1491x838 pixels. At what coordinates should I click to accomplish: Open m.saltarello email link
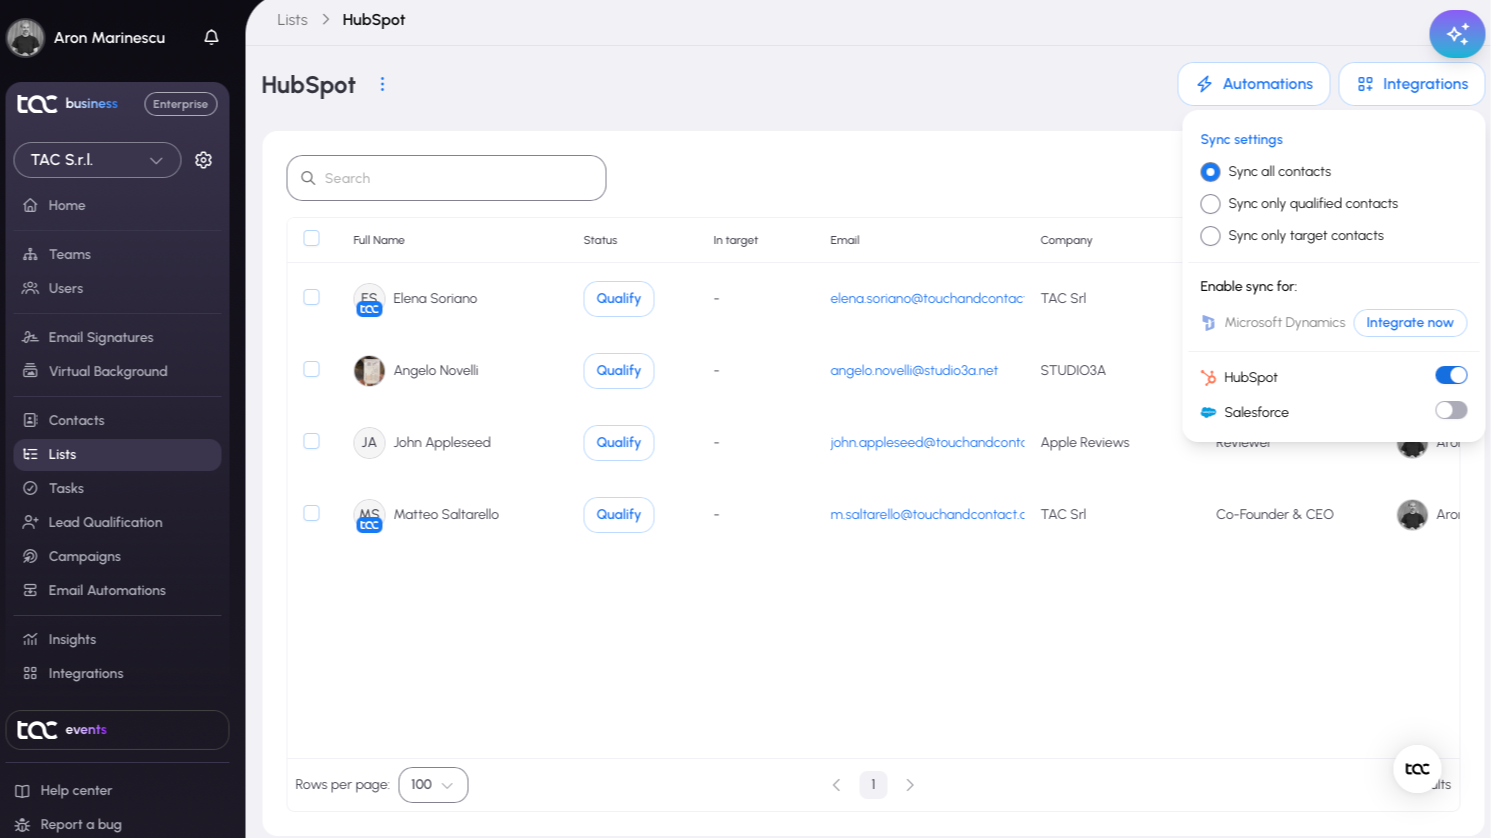pos(927,515)
